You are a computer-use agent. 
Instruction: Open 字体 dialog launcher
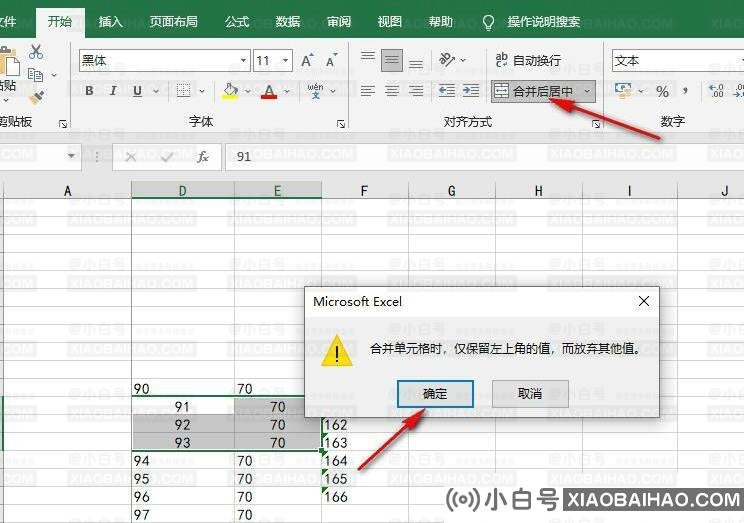341,123
